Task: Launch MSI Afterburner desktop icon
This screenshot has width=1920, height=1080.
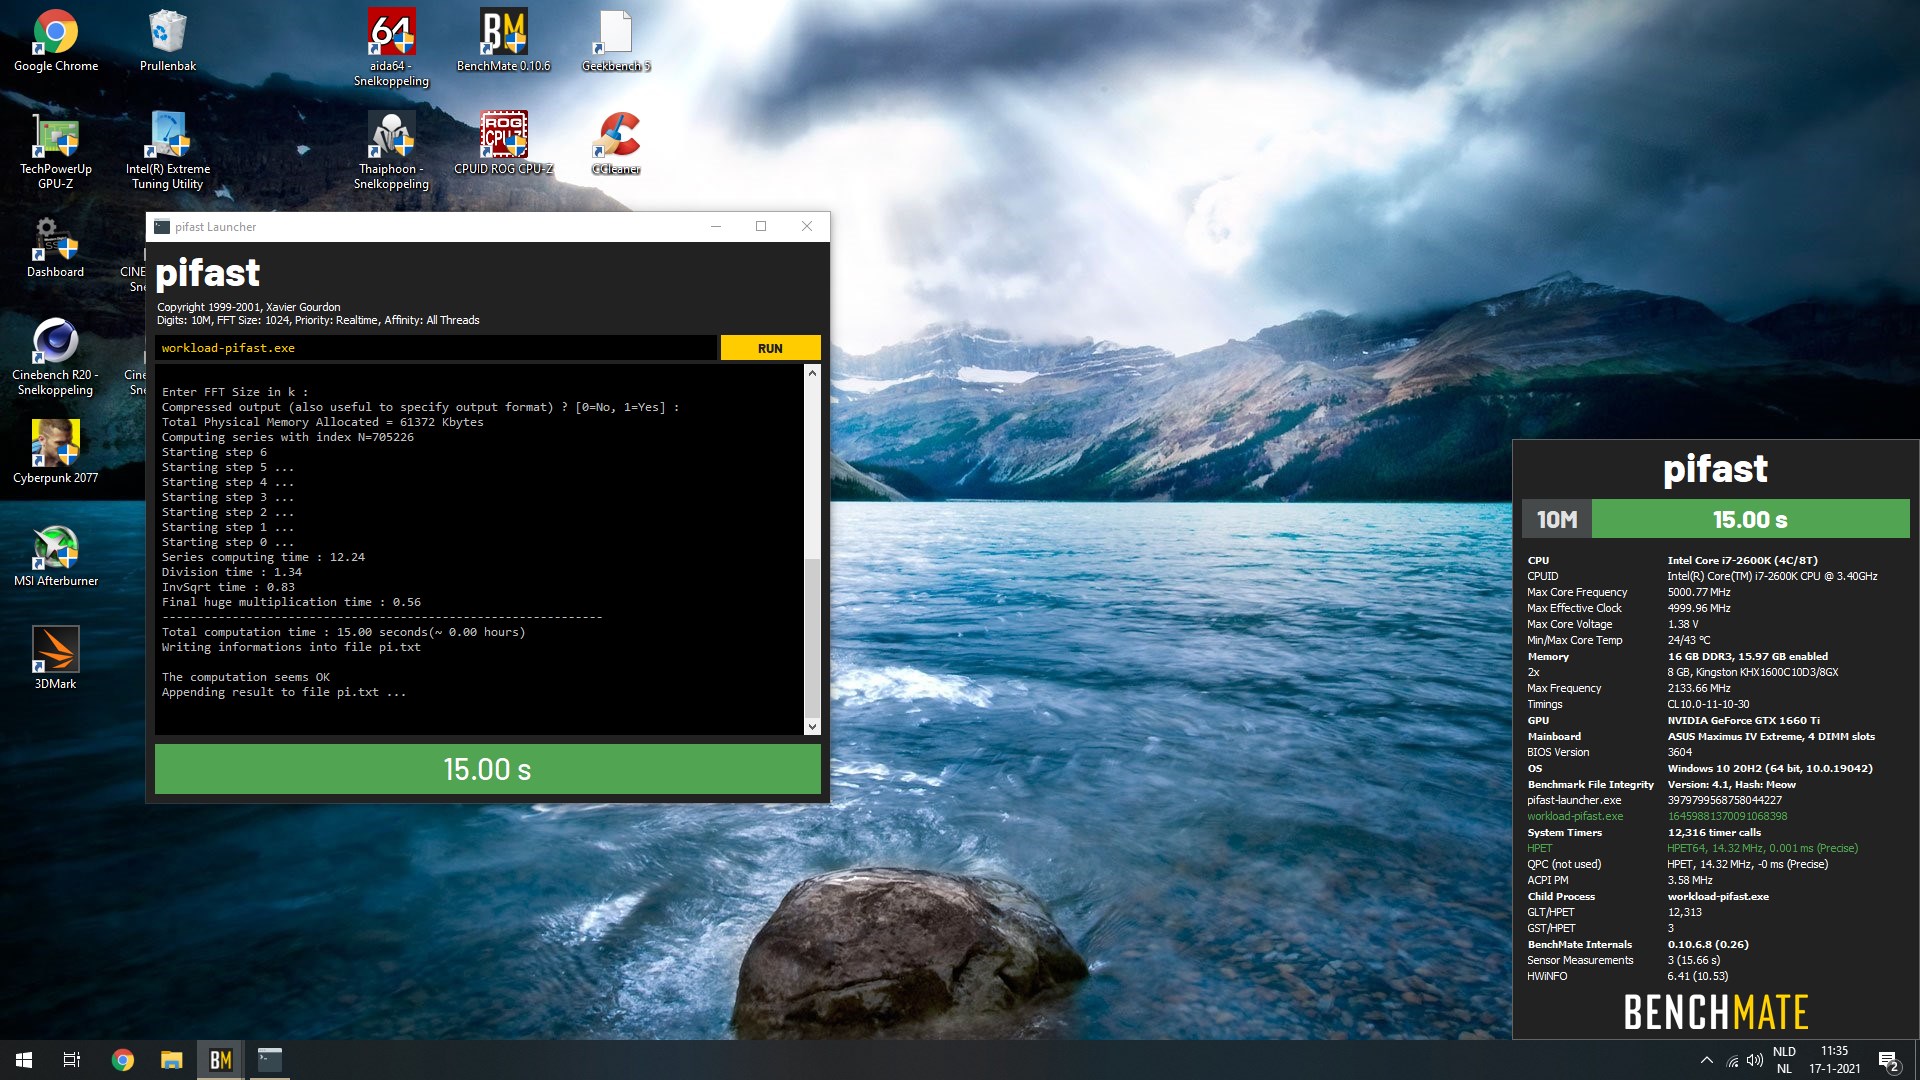Action: point(56,556)
